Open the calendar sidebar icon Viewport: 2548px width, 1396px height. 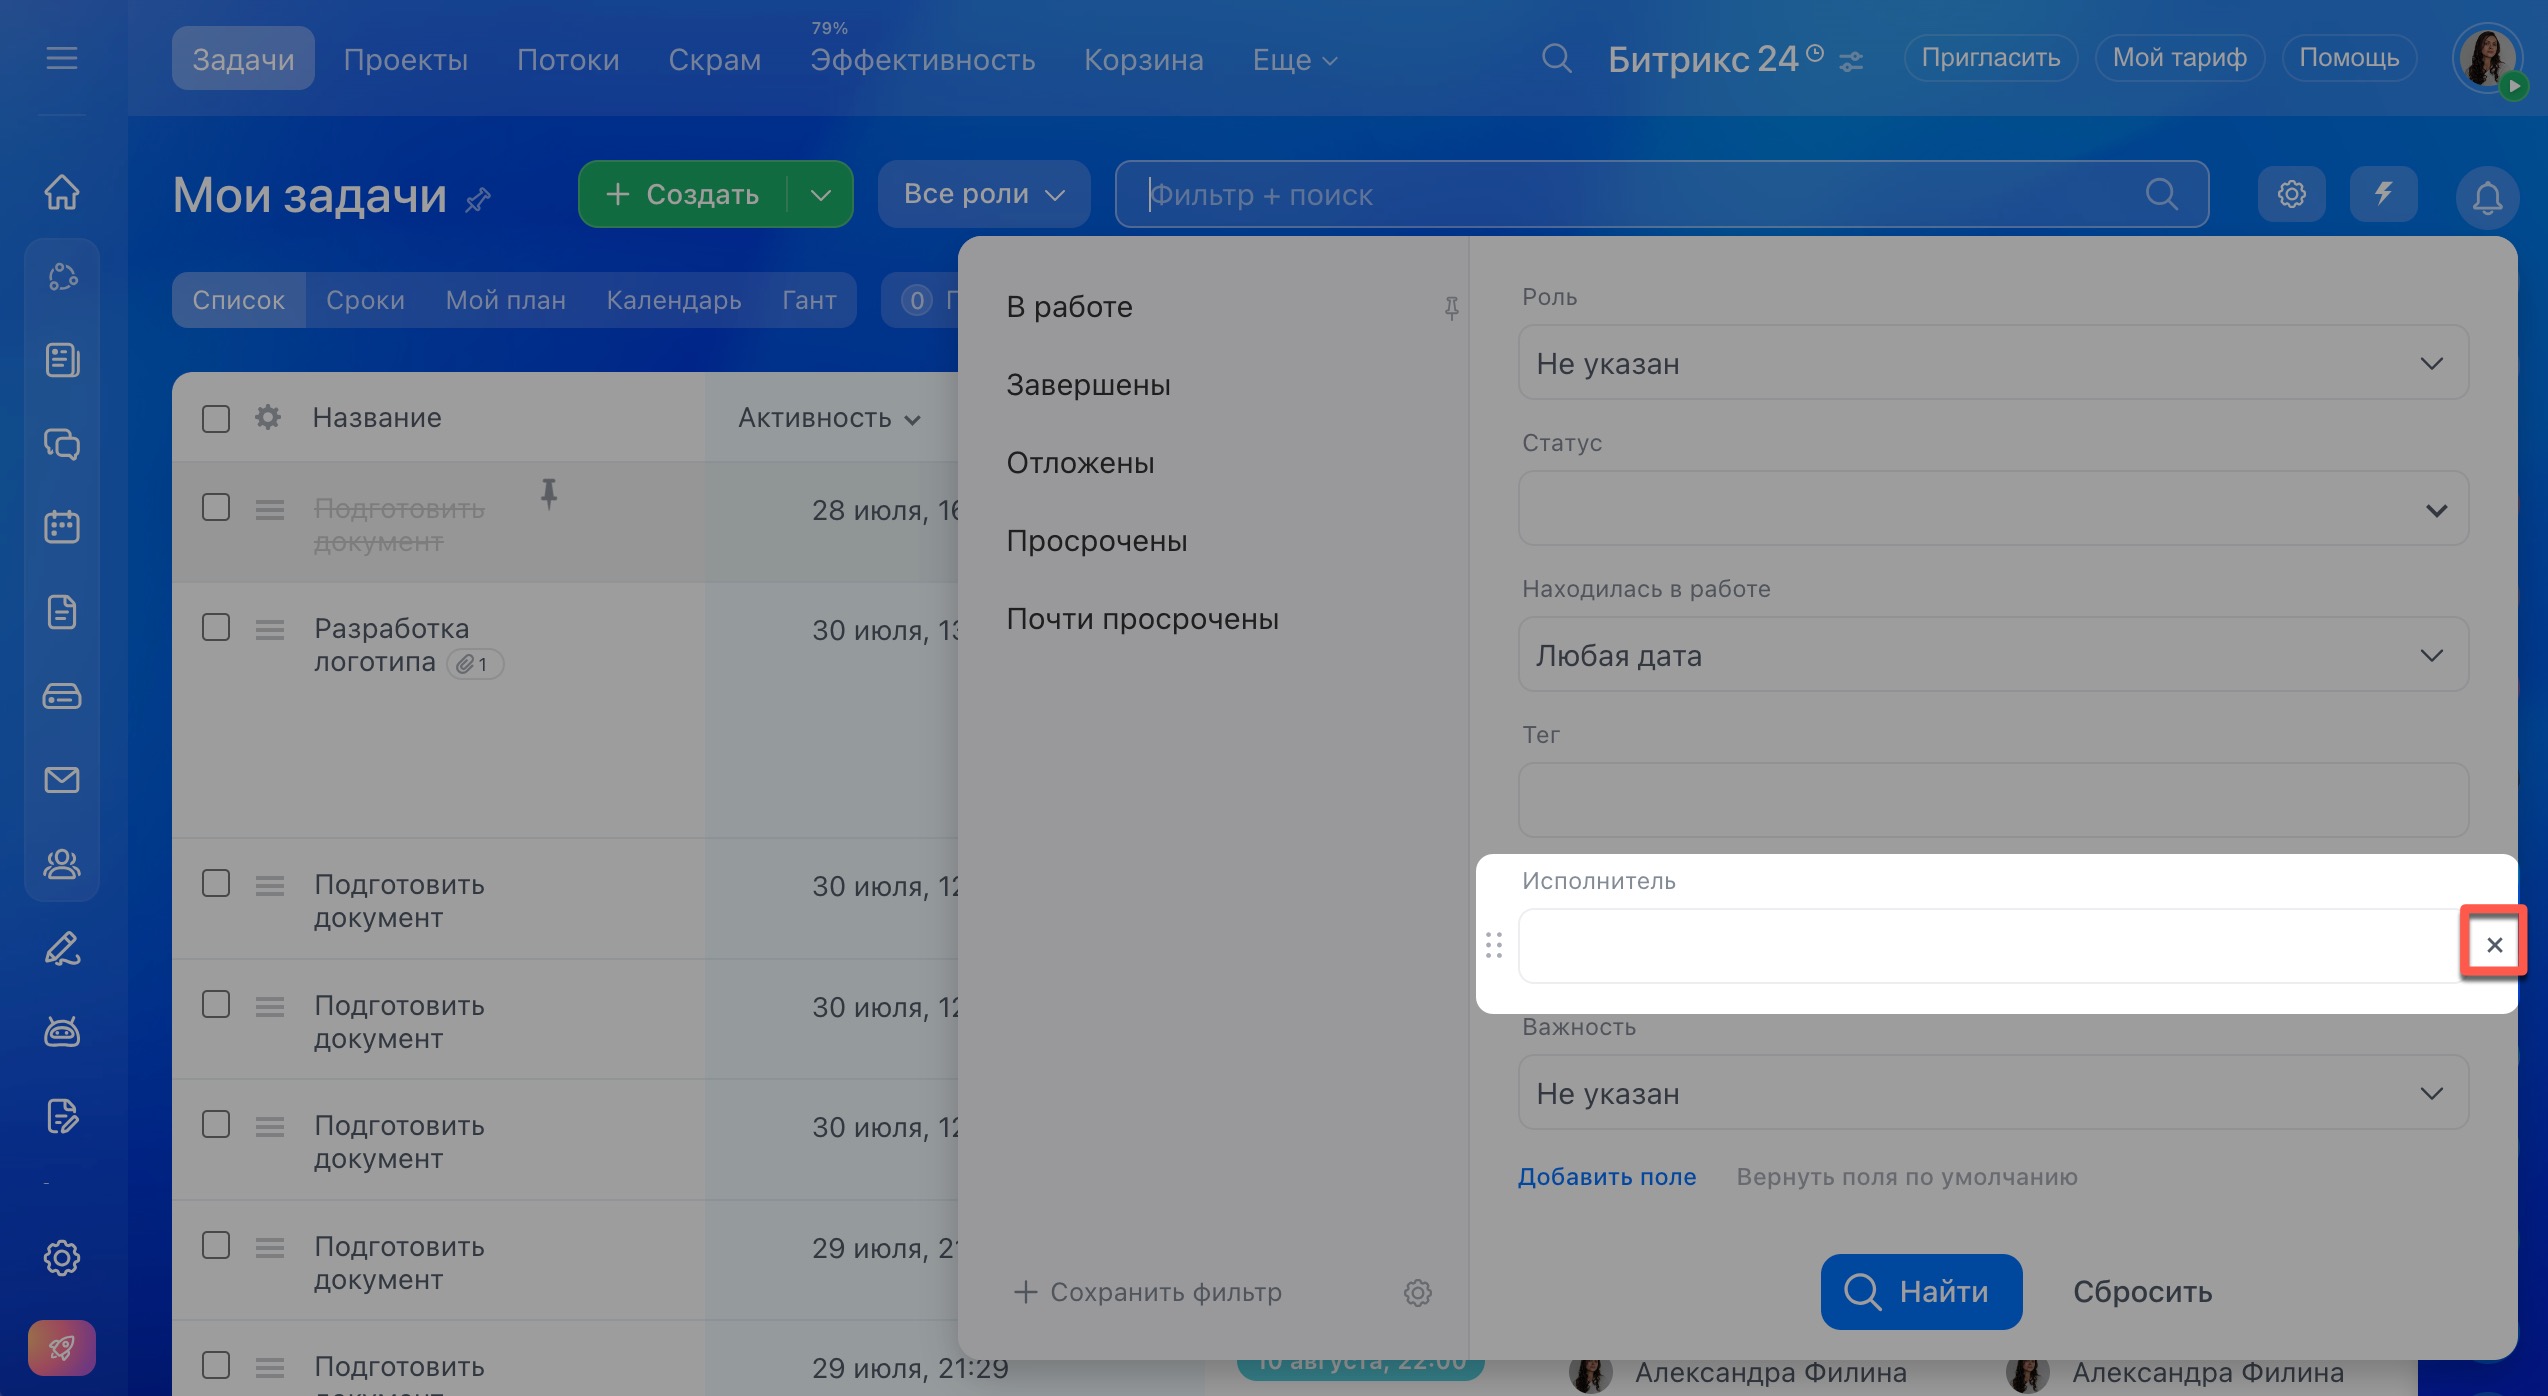62,527
